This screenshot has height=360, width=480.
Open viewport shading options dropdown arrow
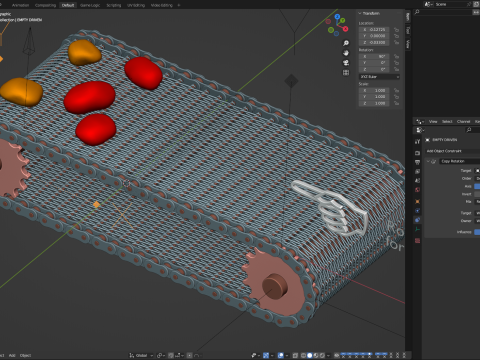328,355
